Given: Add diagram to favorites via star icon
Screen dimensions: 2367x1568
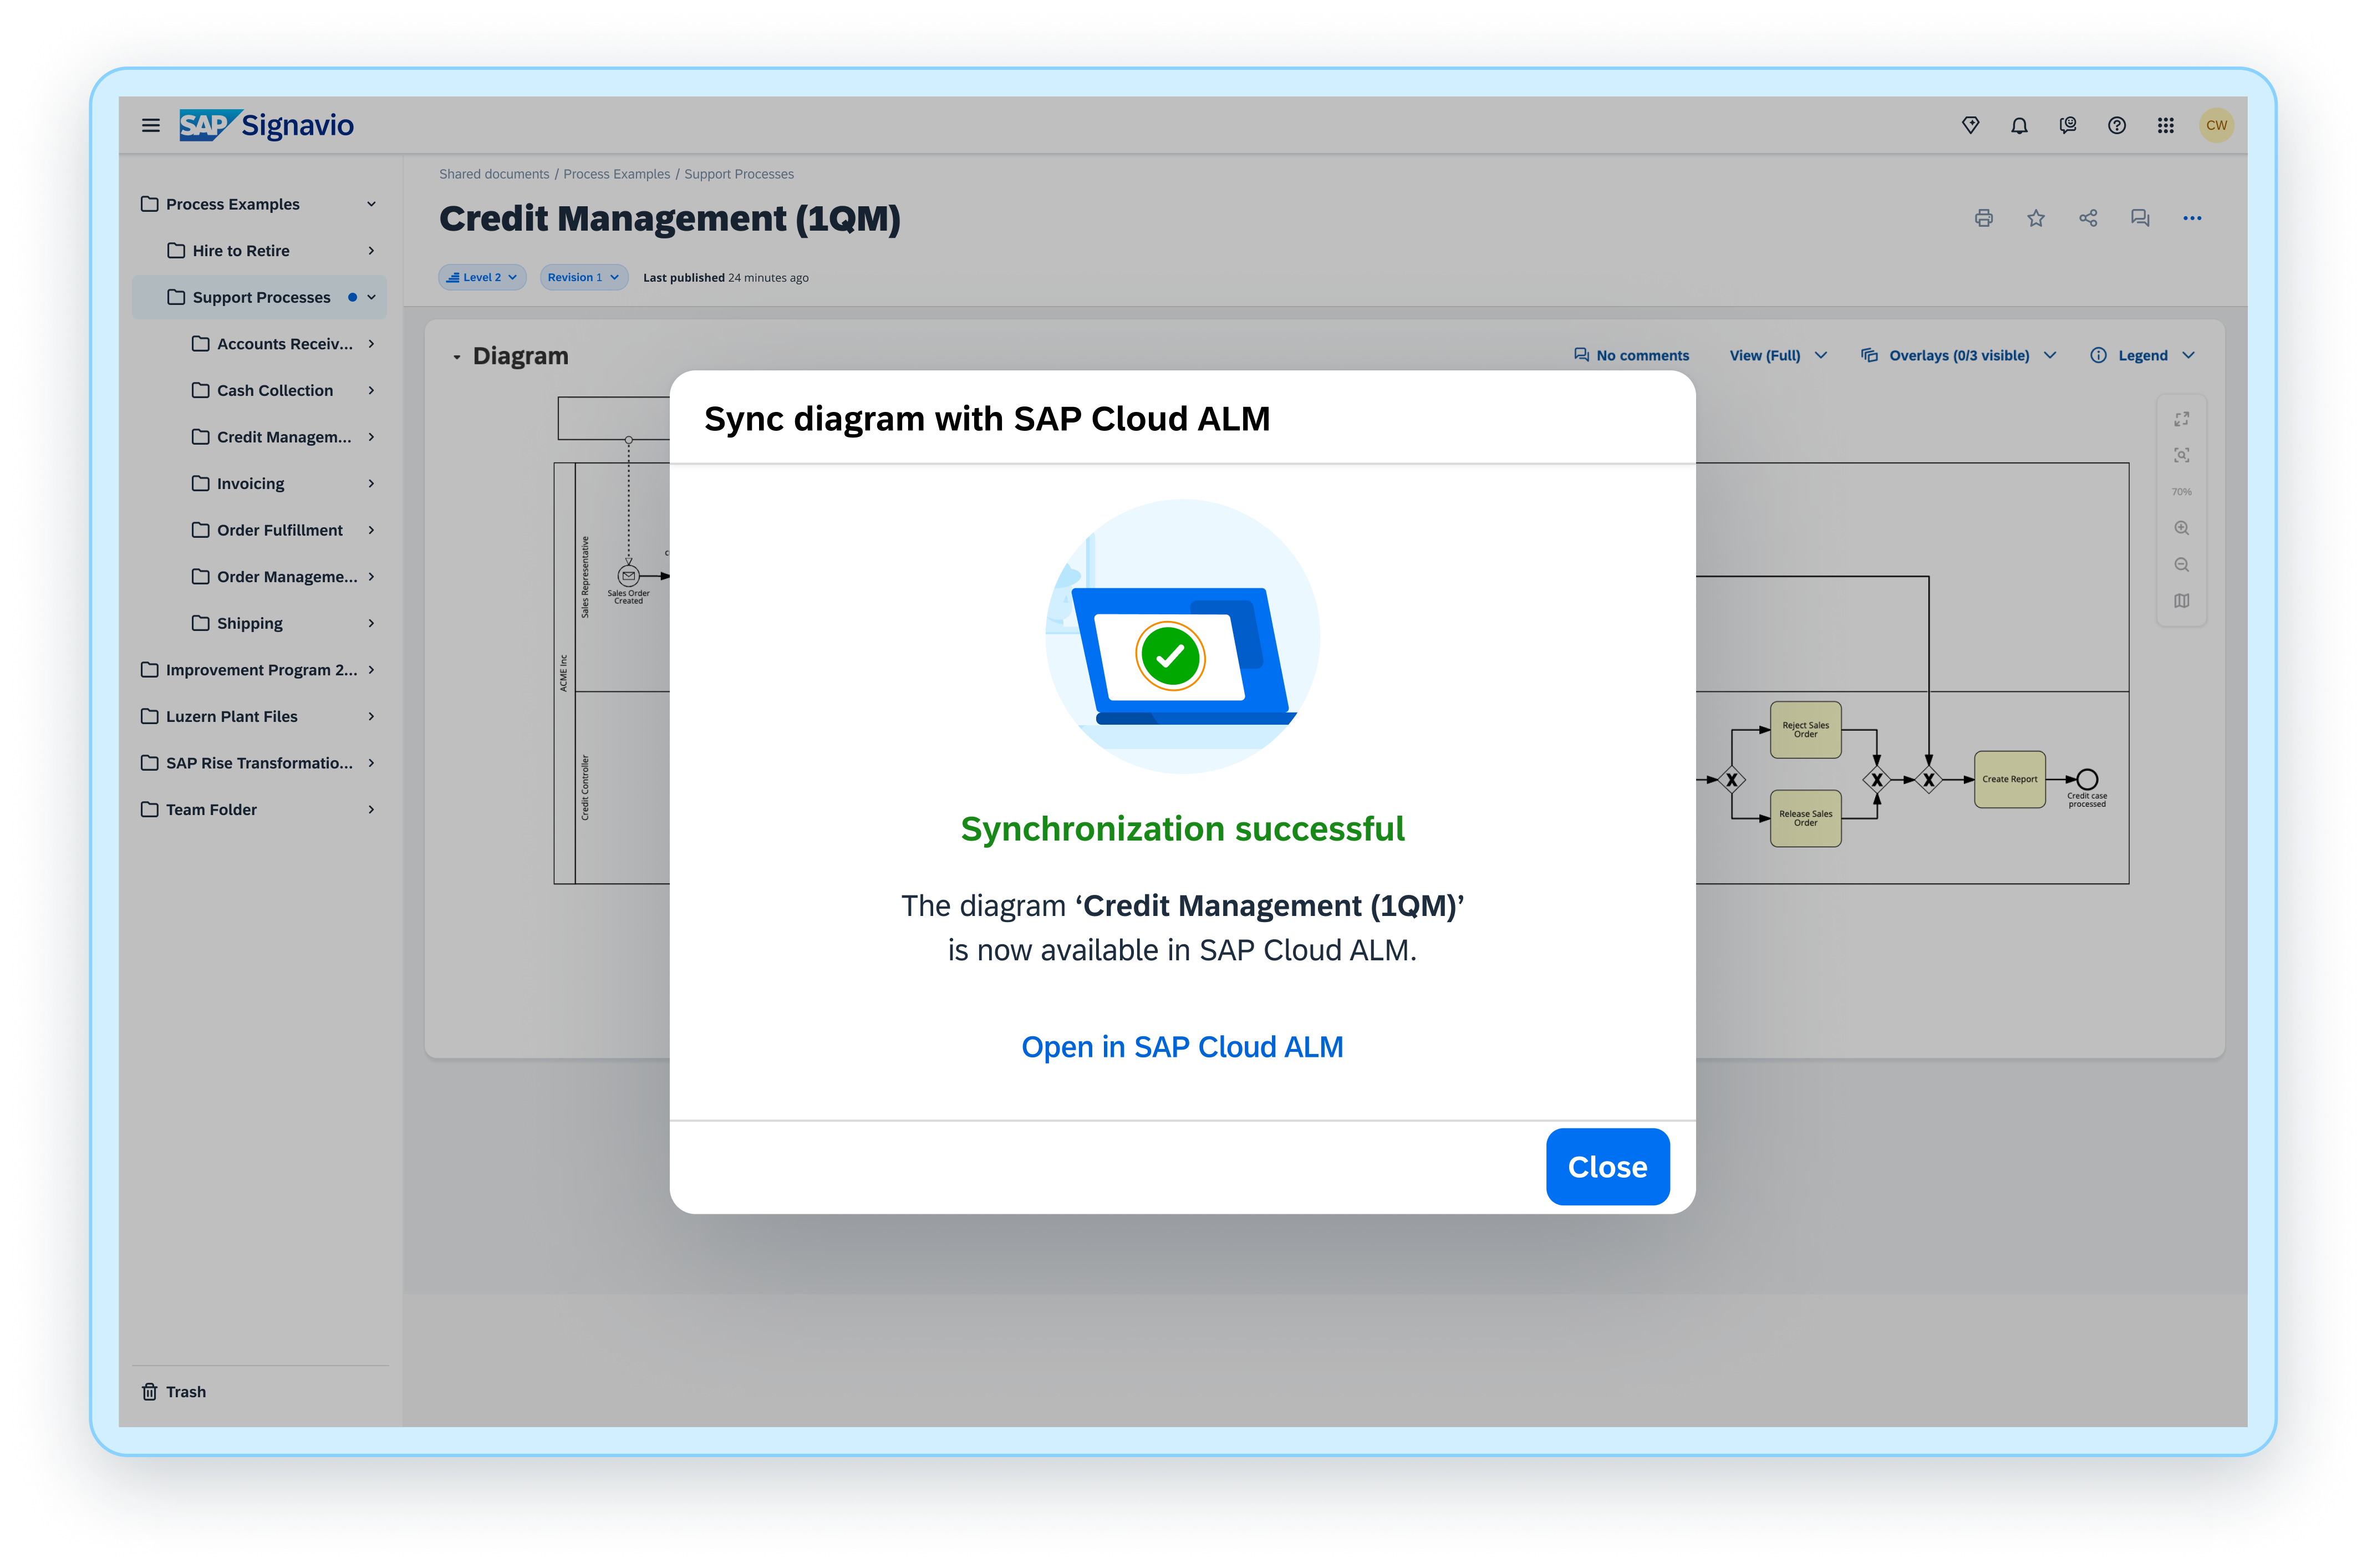Looking at the screenshot, I should [2036, 218].
